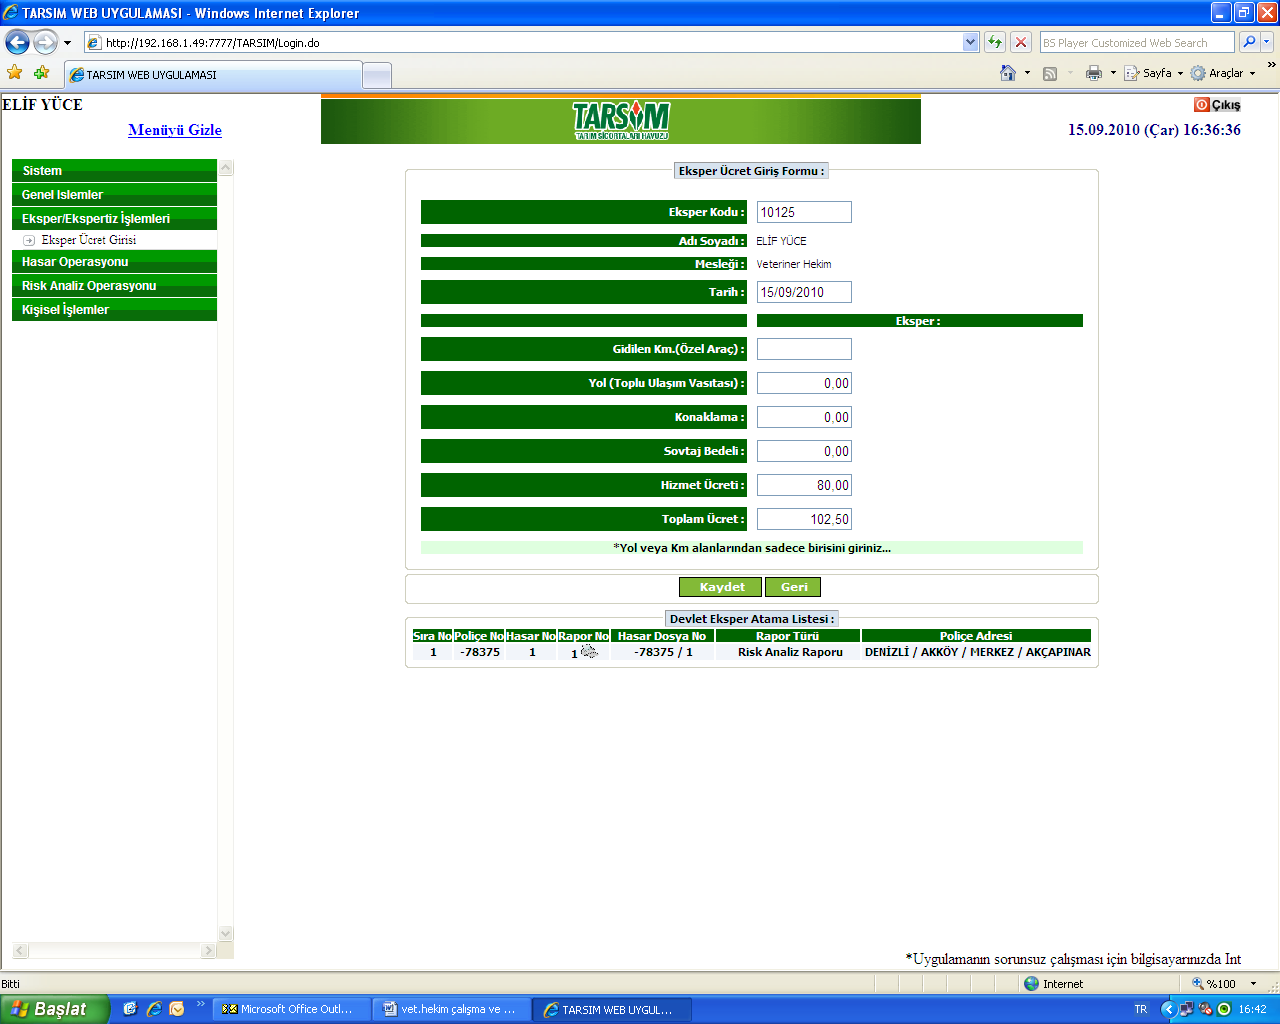
Task: Open the Sayfa menu
Action: (x=1153, y=73)
